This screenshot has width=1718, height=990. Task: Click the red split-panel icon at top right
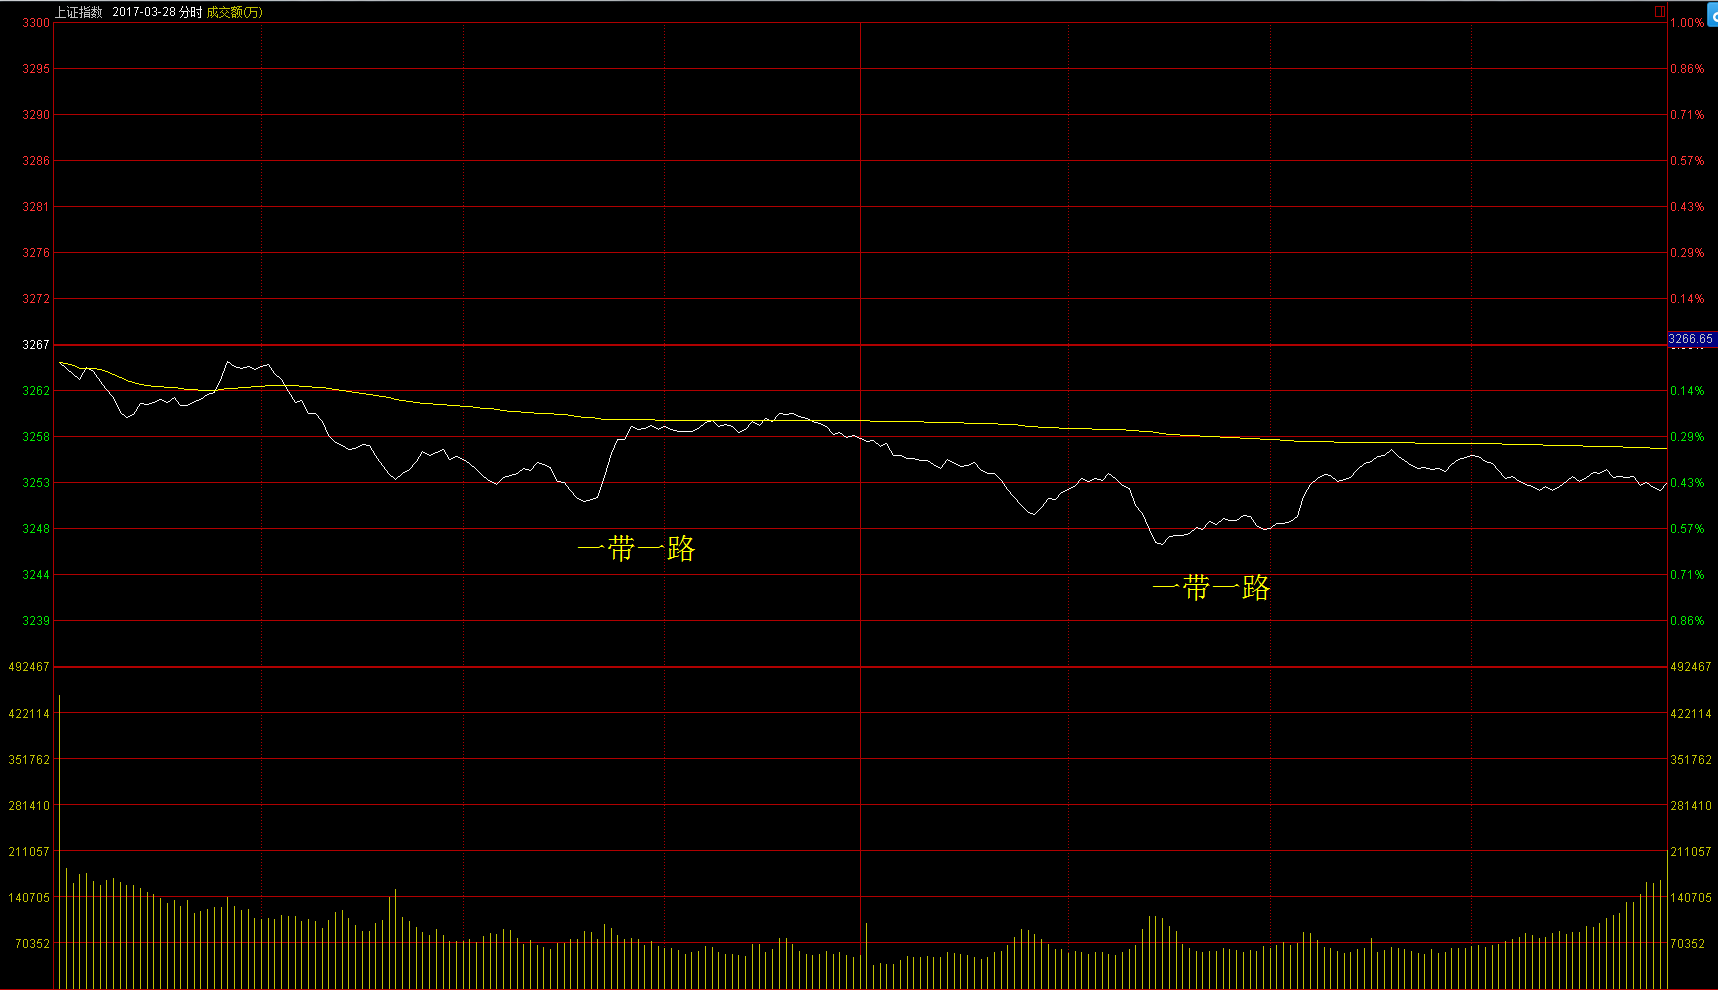coord(1660,12)
